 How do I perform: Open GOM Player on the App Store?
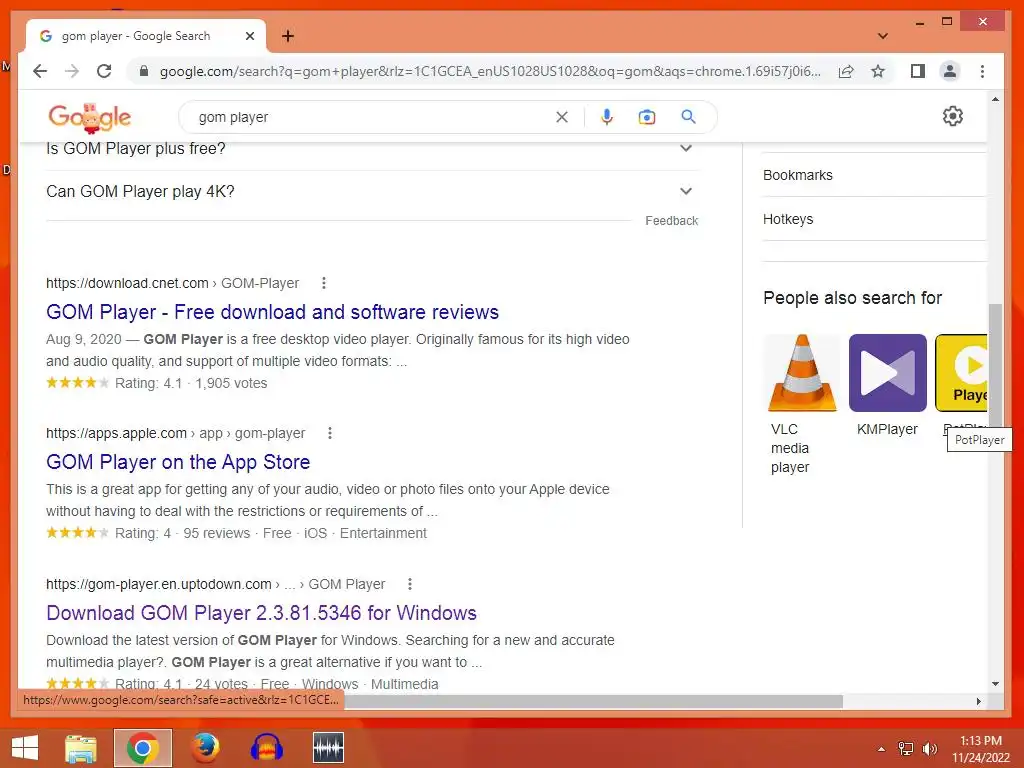178,462
